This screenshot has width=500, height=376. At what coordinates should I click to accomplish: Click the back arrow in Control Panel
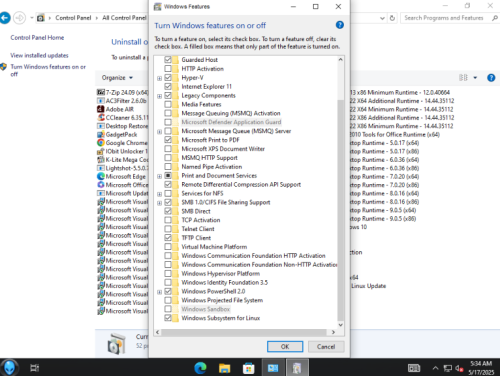click(5, 18)
